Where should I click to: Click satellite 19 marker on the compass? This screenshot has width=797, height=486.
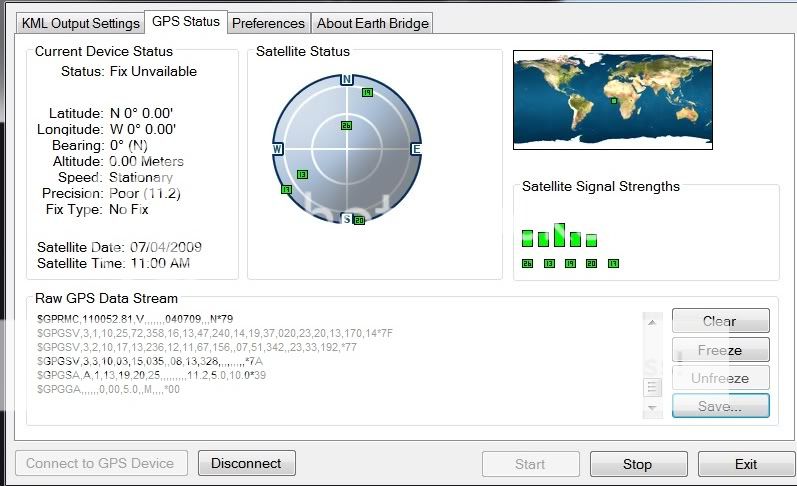pos(367,92)
